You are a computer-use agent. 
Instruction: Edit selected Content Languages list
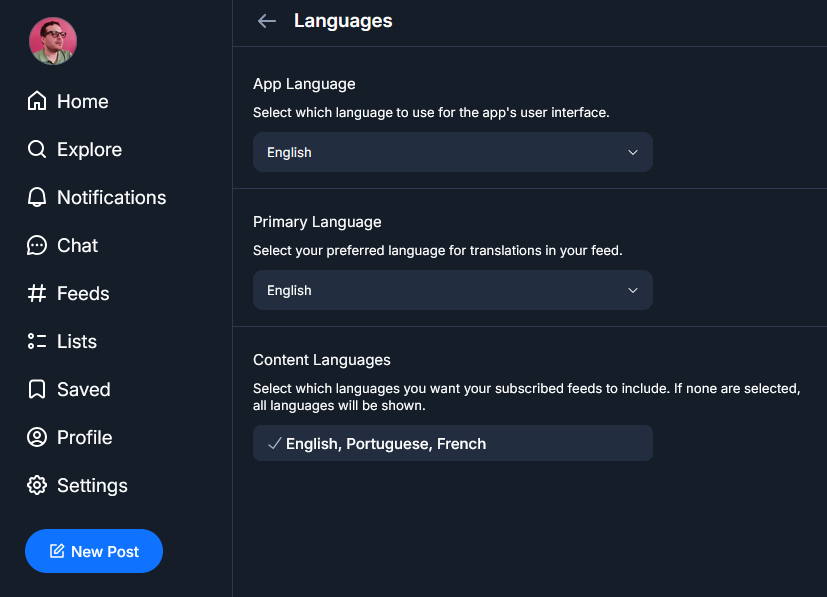pyautogui.click(x=452, y=443)
